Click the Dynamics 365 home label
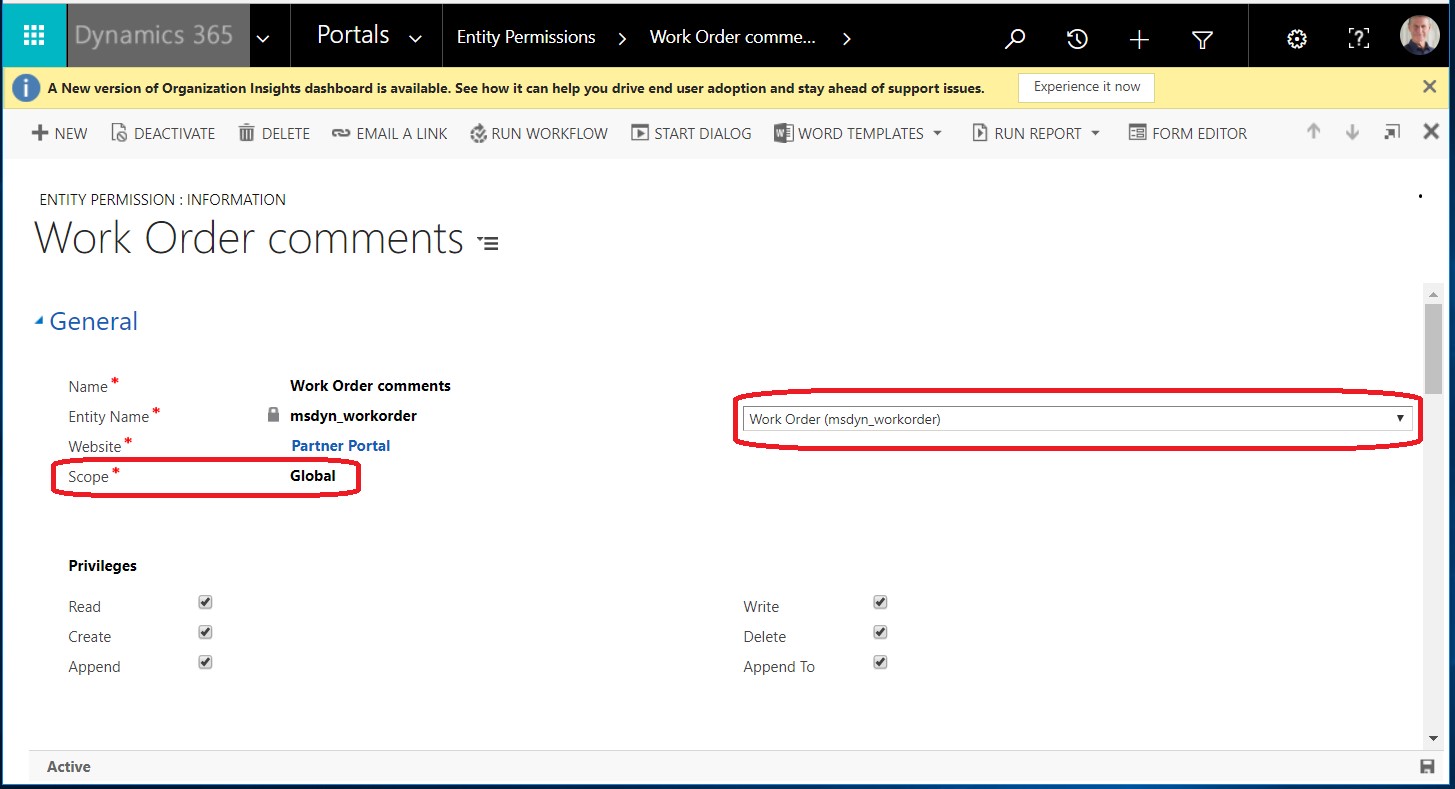Viewport: 1455px width, 789px height. point(154,35)
